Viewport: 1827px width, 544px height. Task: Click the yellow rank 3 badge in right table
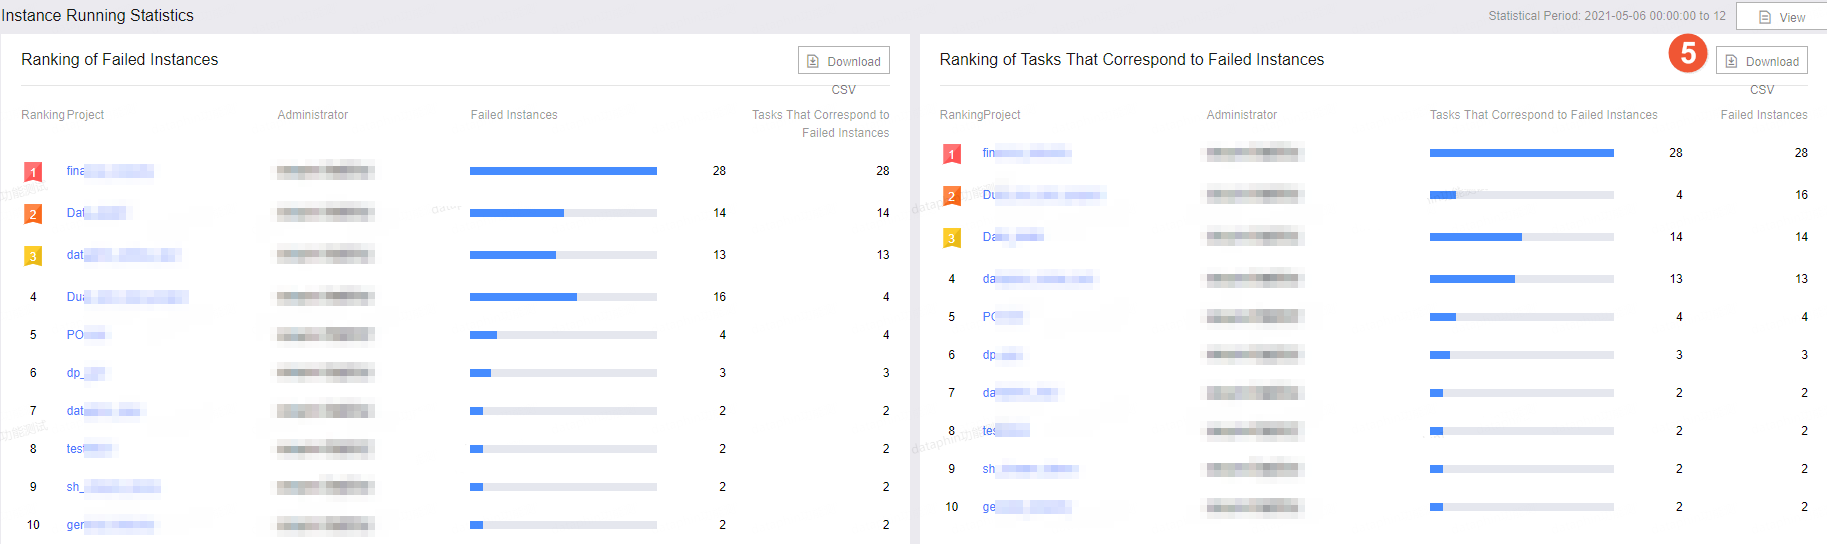click(x=952, y=238)
